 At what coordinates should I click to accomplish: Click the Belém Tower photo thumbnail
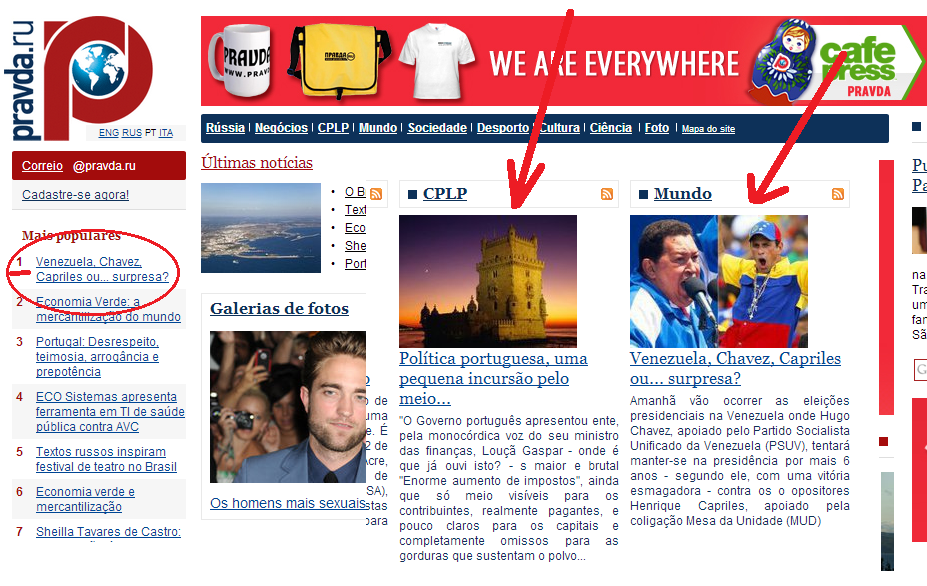488,281
